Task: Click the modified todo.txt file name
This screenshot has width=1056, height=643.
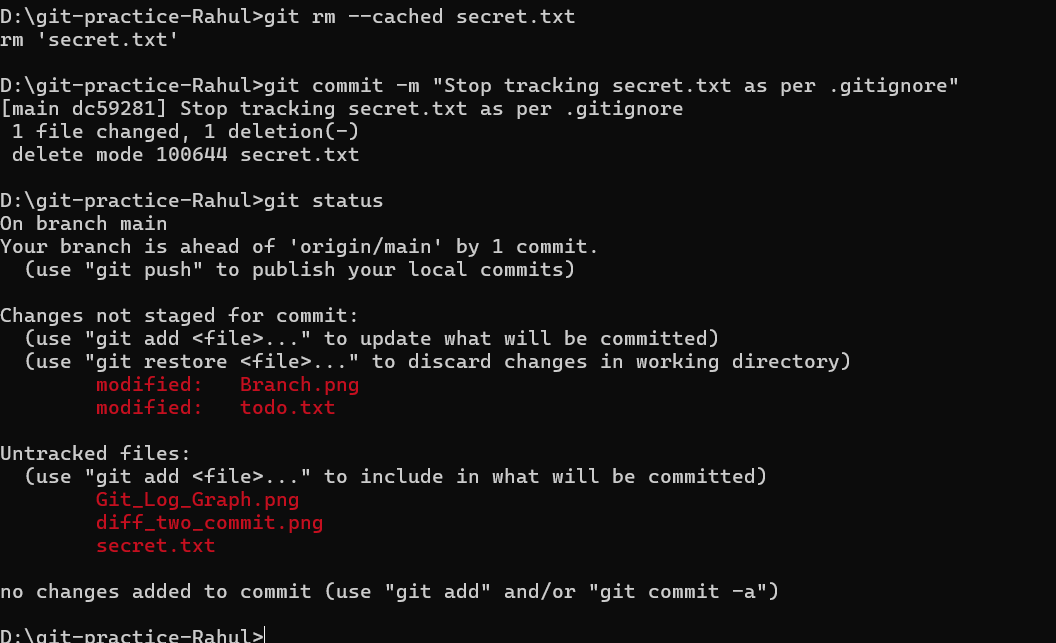Action: point(287,408)
